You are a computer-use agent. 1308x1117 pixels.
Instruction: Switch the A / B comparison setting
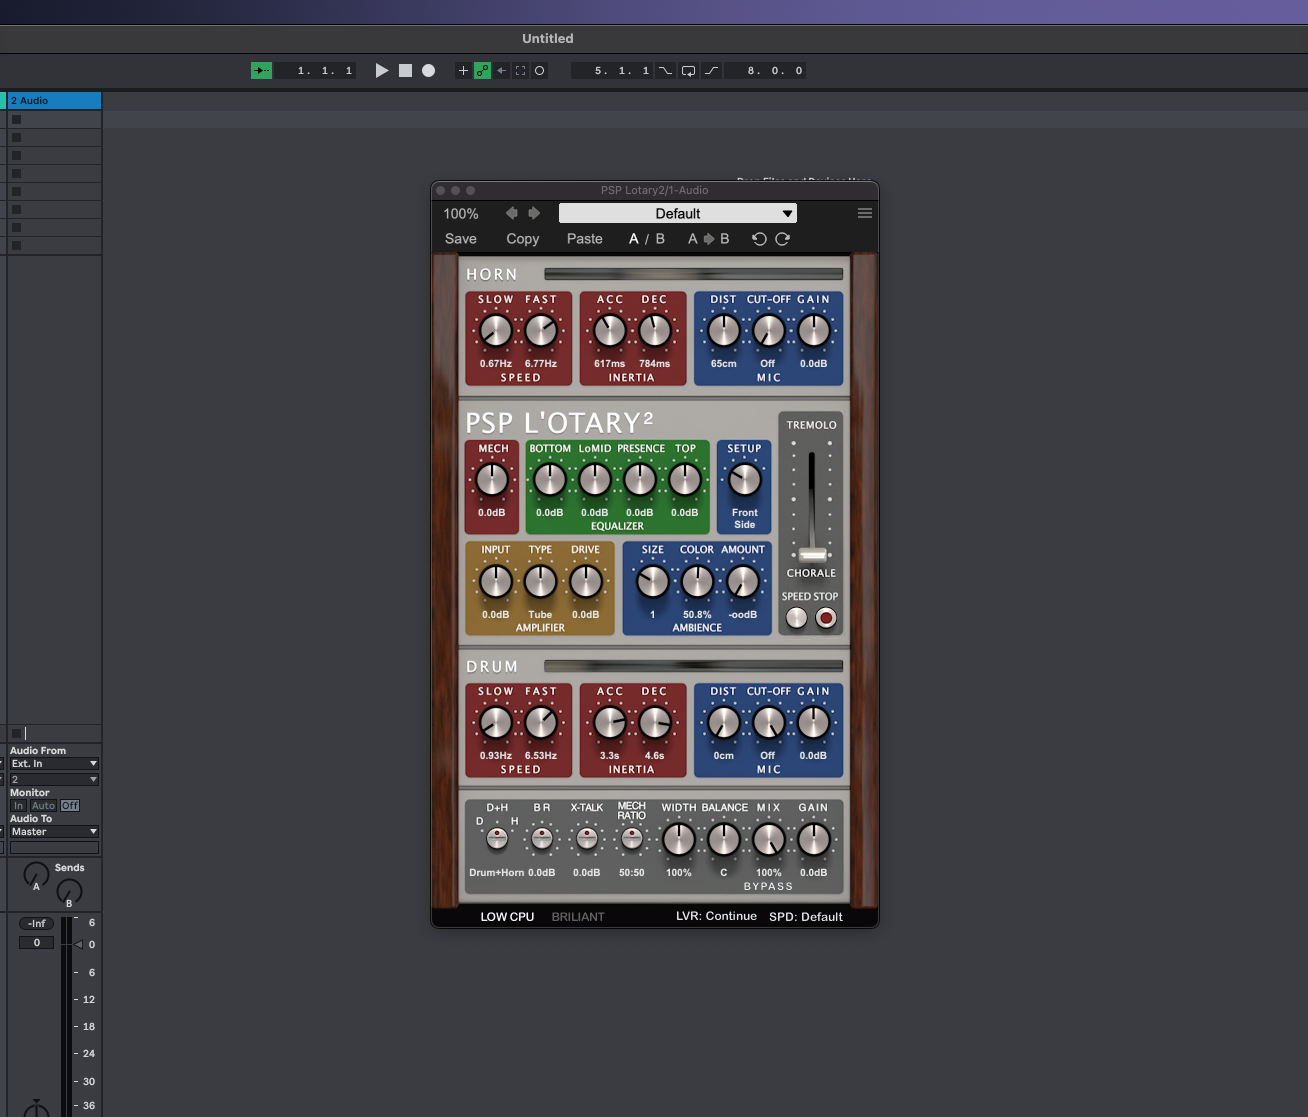pyautogui.click(x=646, y=239)
